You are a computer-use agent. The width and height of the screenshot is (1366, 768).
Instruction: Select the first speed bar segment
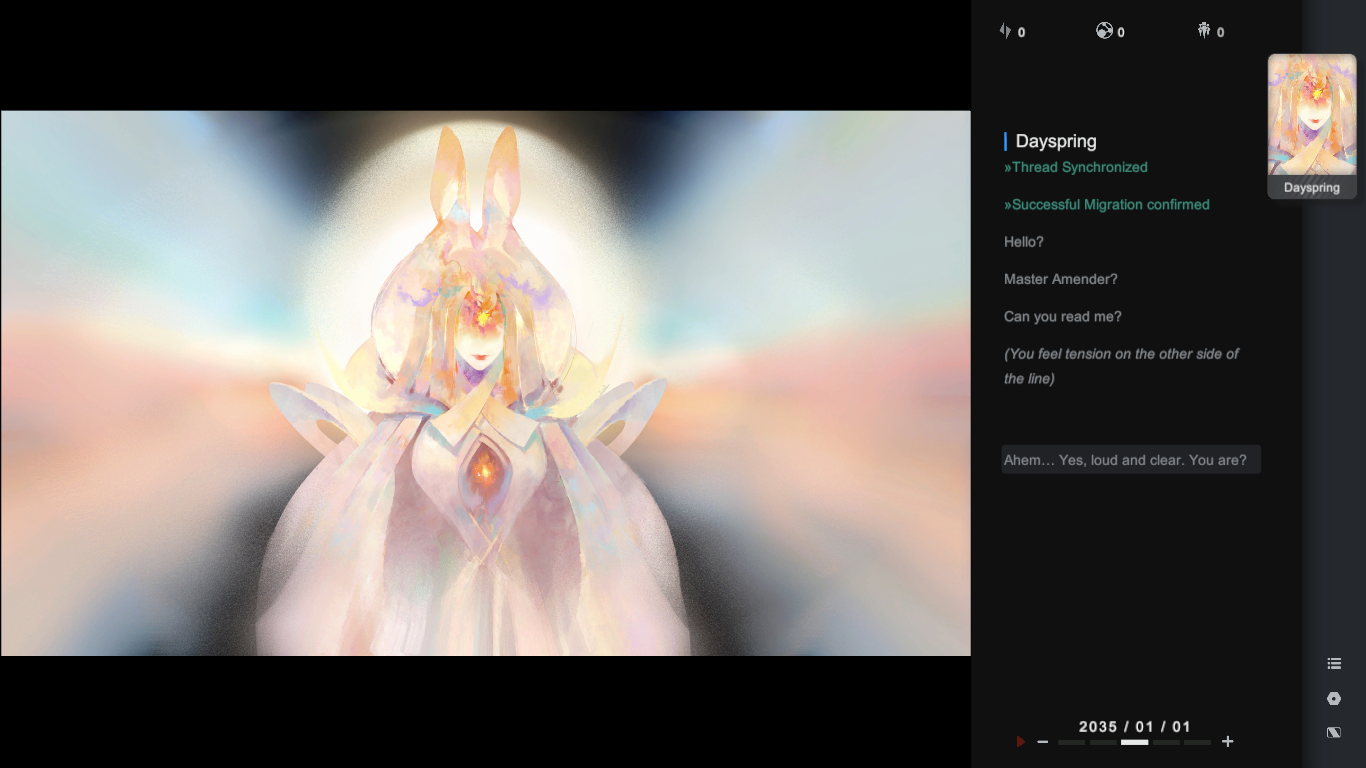(x=1071, y=743)
